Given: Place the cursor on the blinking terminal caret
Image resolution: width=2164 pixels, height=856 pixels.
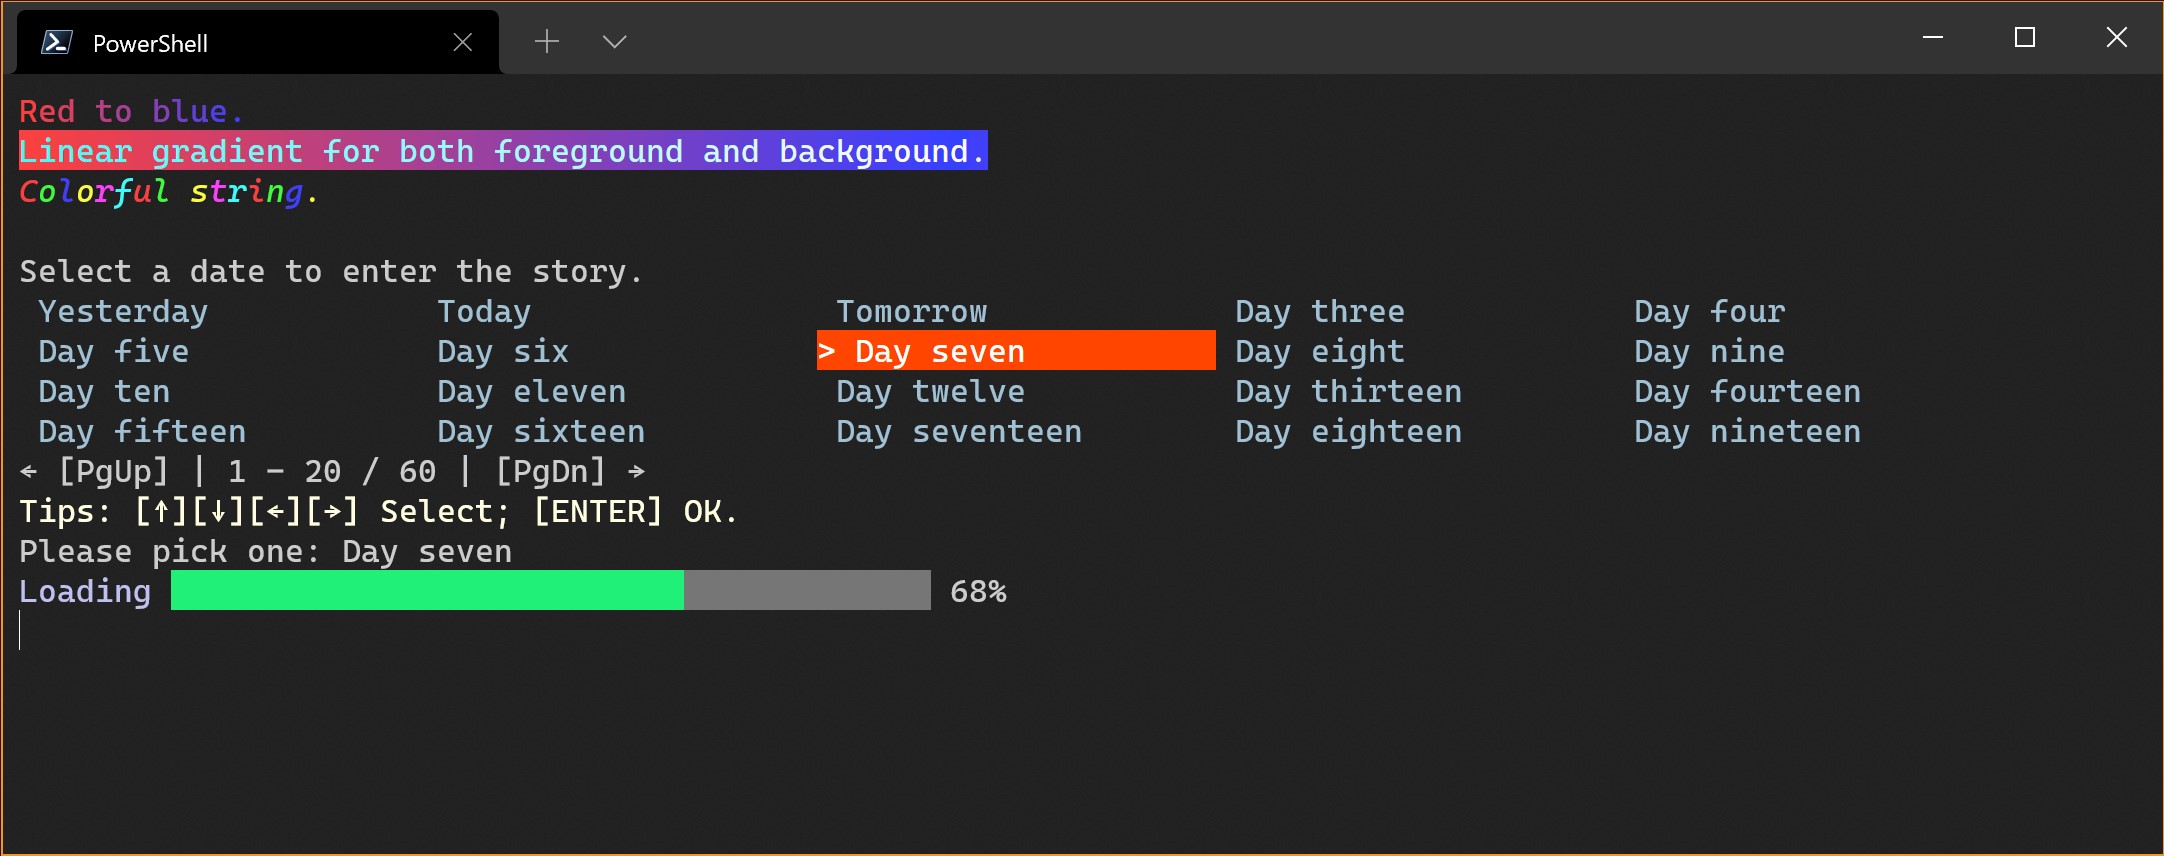Looking at the screenshot, I should [x=19, y=630].
